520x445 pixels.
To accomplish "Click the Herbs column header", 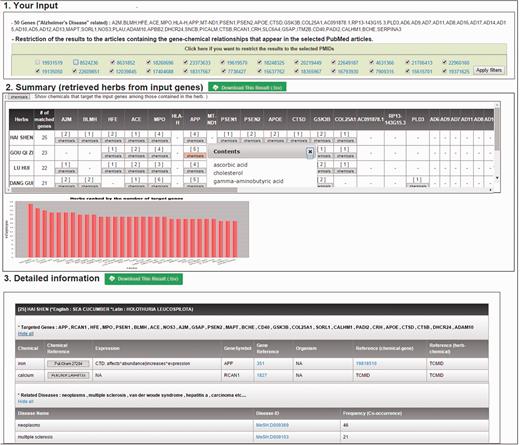I will coord(21,119).
